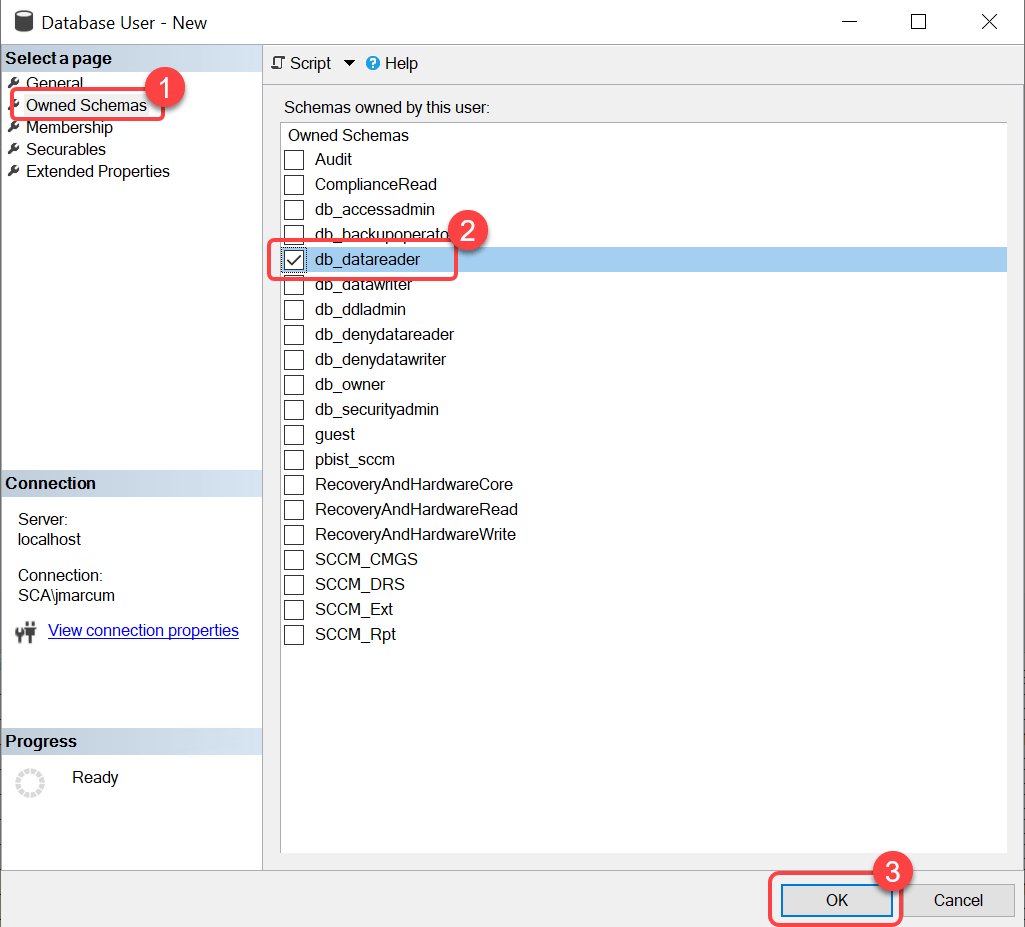Open the General page
The height and width of the screenshot is (927, 1025).
click(54, 83)
